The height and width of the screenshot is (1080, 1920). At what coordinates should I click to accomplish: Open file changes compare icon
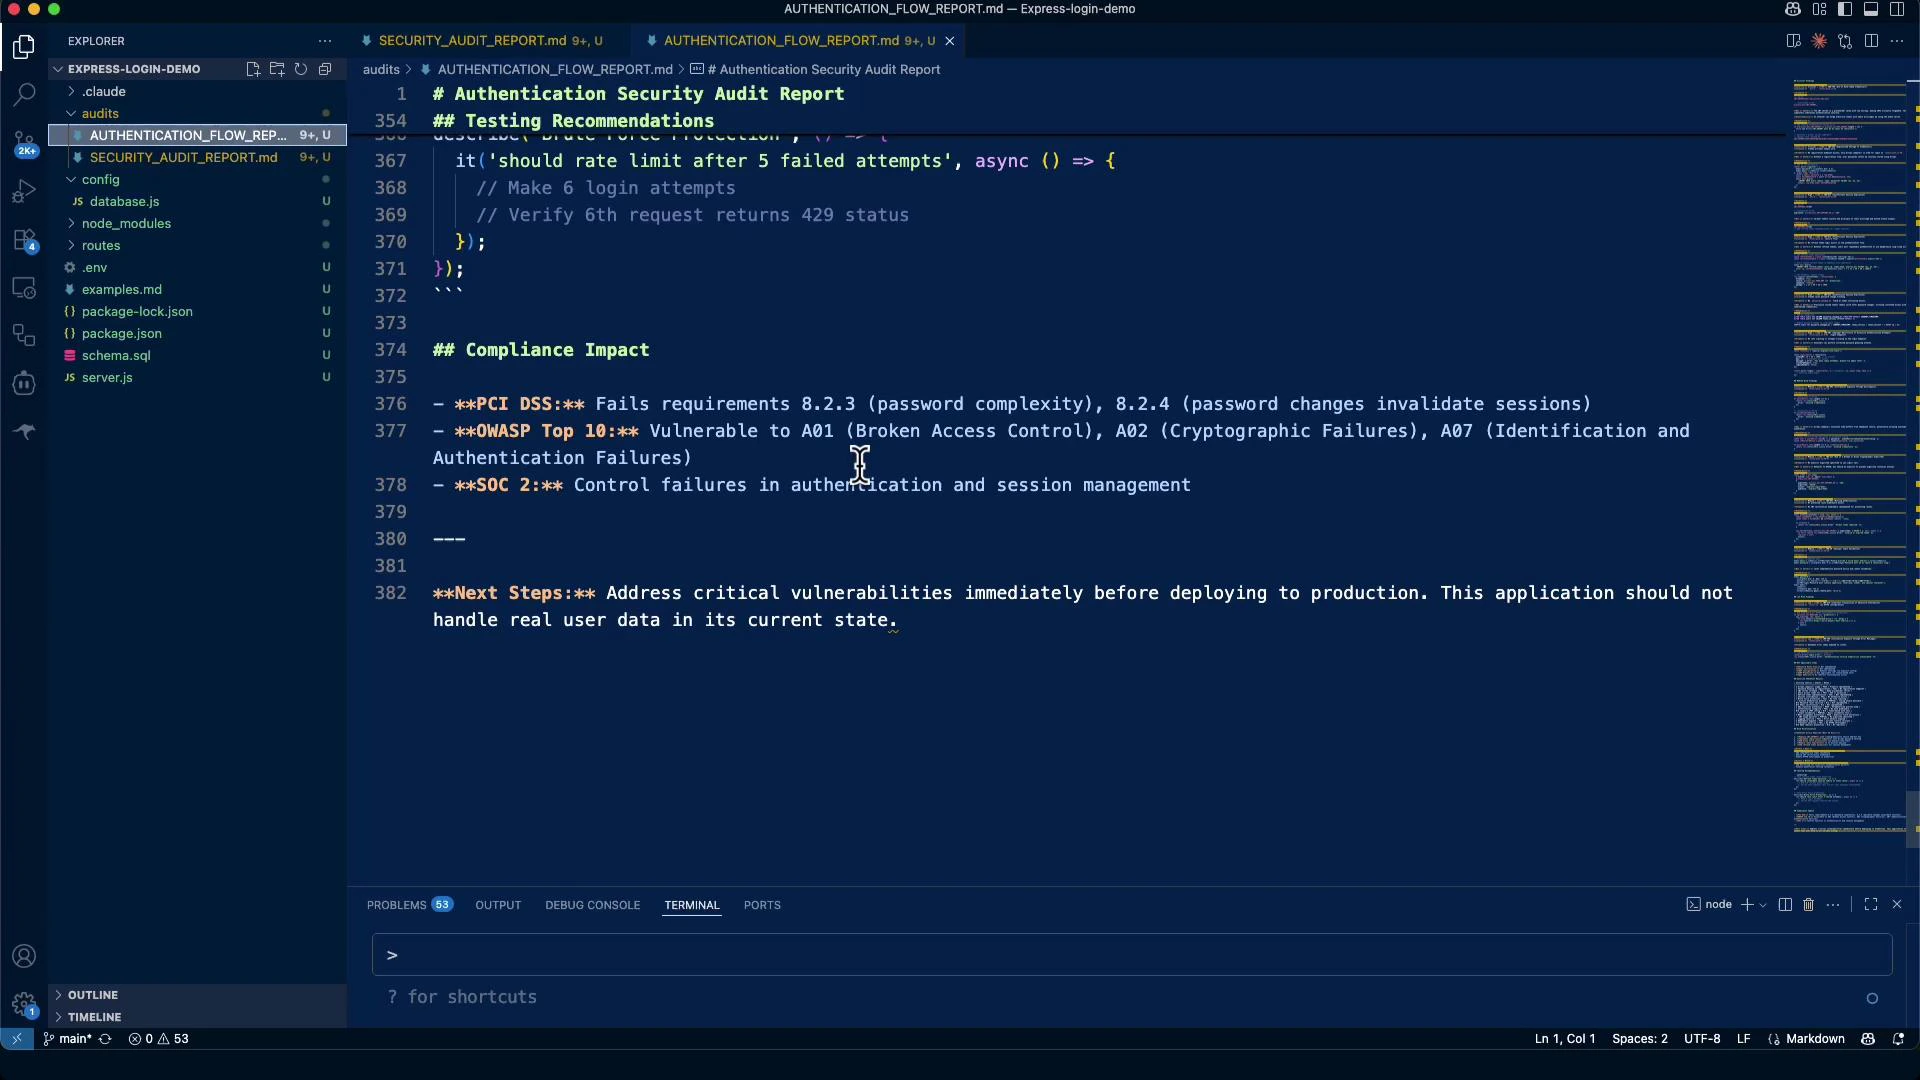click(x=1845, y=41)
